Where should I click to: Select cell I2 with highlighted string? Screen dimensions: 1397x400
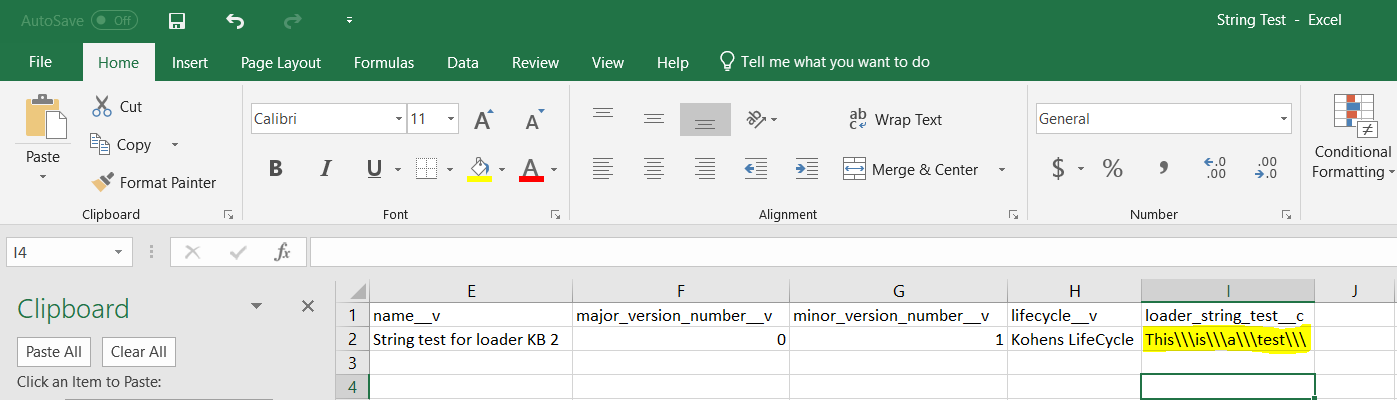tap(1227, 339)
